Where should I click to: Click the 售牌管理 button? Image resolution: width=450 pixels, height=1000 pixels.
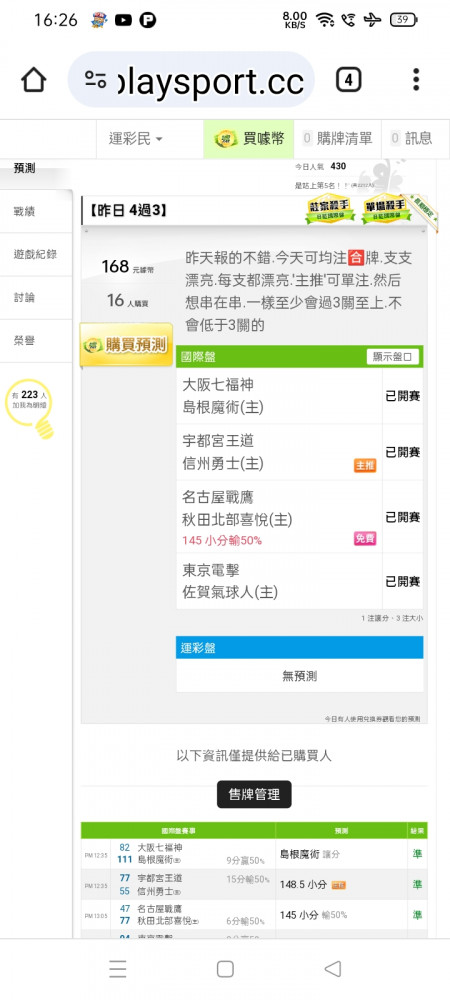coord(254,795)
